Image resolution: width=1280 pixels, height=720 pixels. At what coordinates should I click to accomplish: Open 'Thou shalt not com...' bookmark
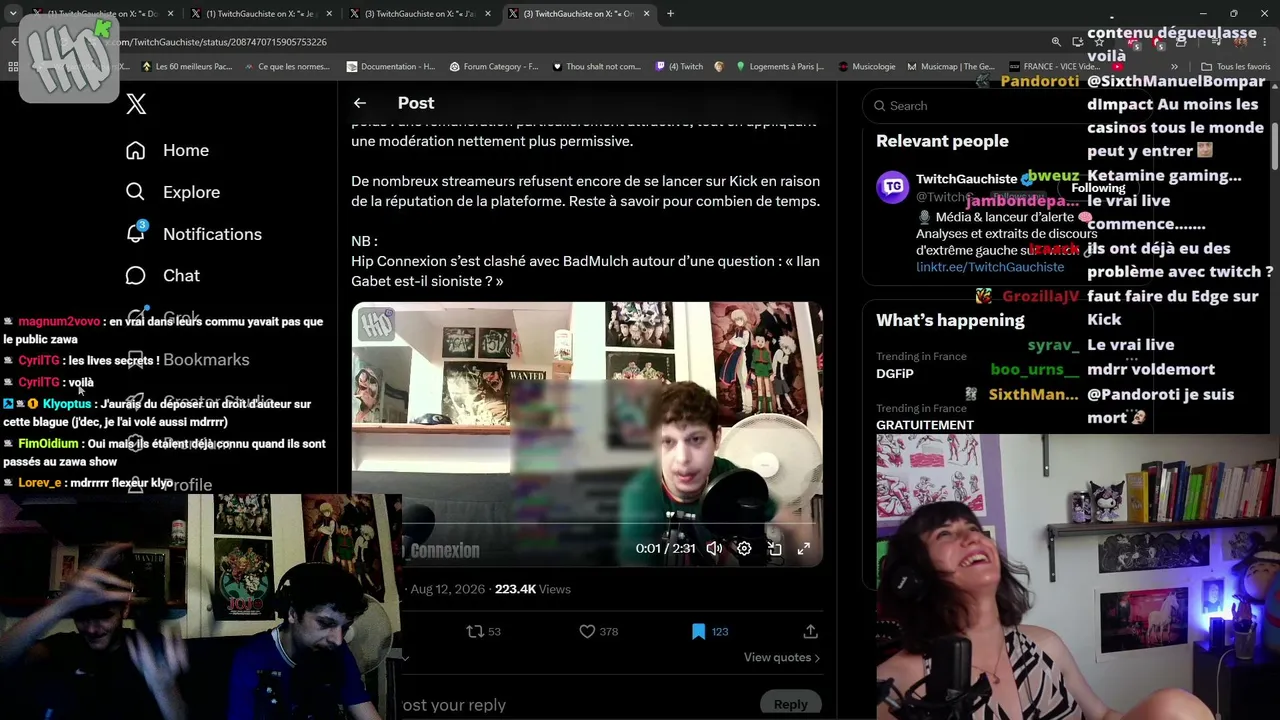(596, 67)
